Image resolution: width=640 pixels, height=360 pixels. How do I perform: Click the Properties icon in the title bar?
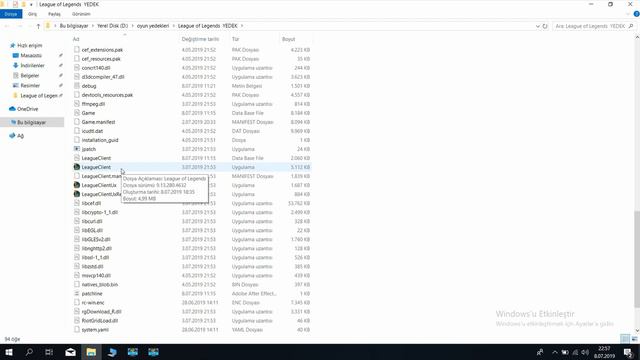point(15,4)
